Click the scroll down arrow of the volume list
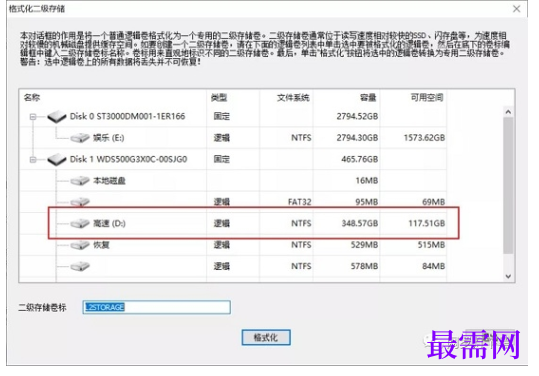 tap(508, 276)
